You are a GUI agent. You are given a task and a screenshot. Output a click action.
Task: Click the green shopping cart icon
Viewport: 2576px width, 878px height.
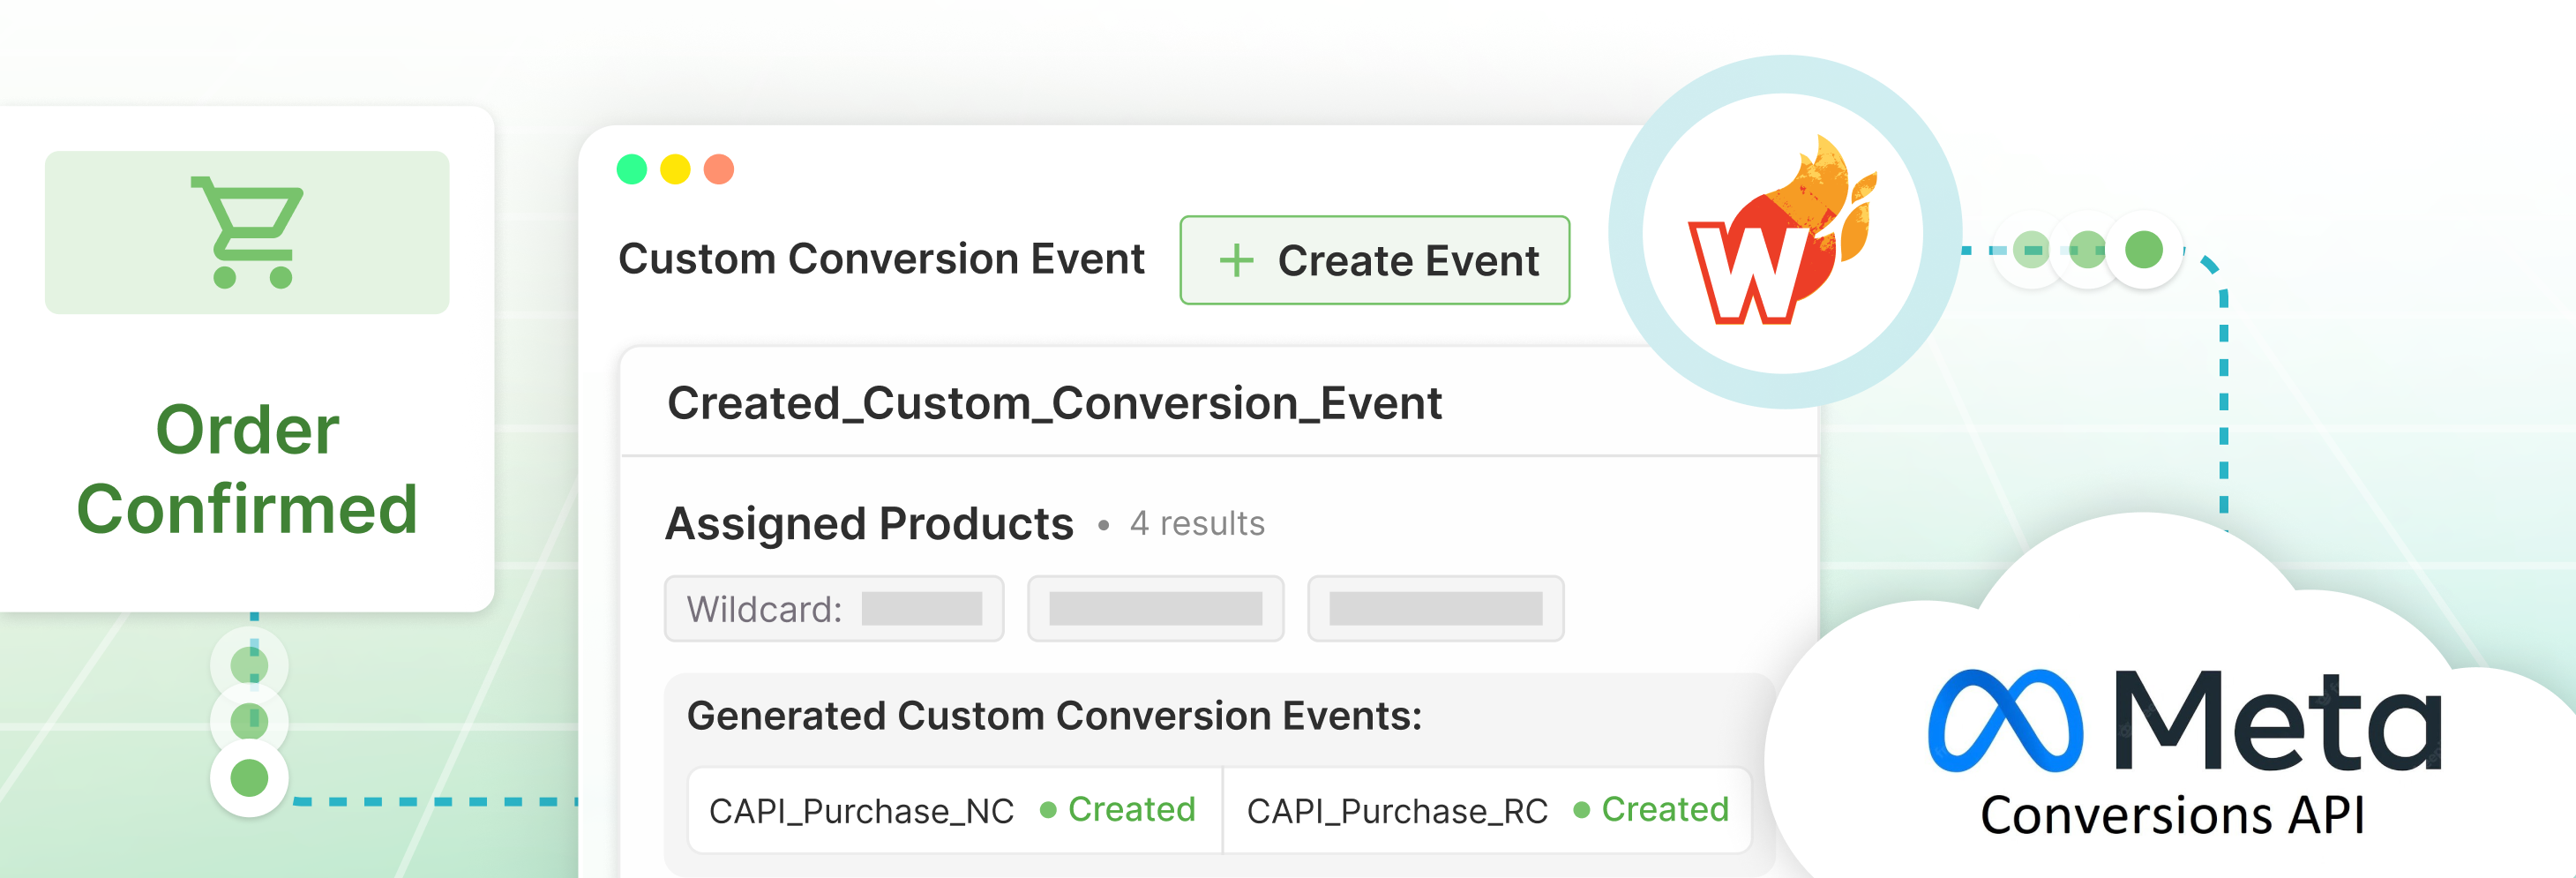point(248,232)
